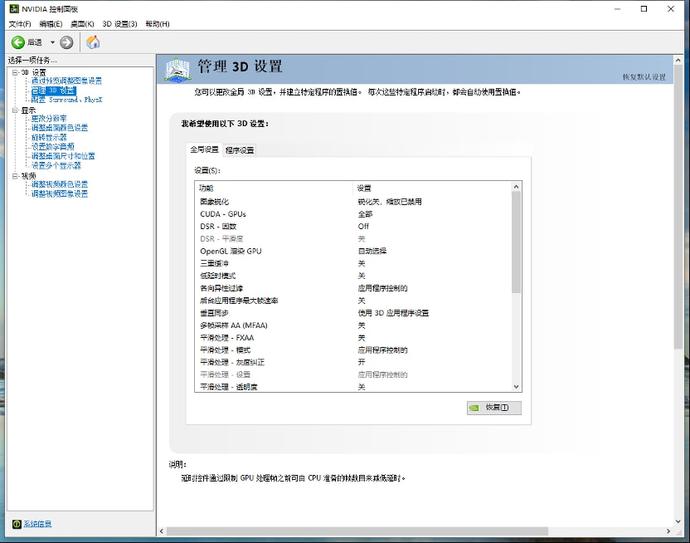
Task: Switch to the 程序设置 tab
Action: pos(240,150)
